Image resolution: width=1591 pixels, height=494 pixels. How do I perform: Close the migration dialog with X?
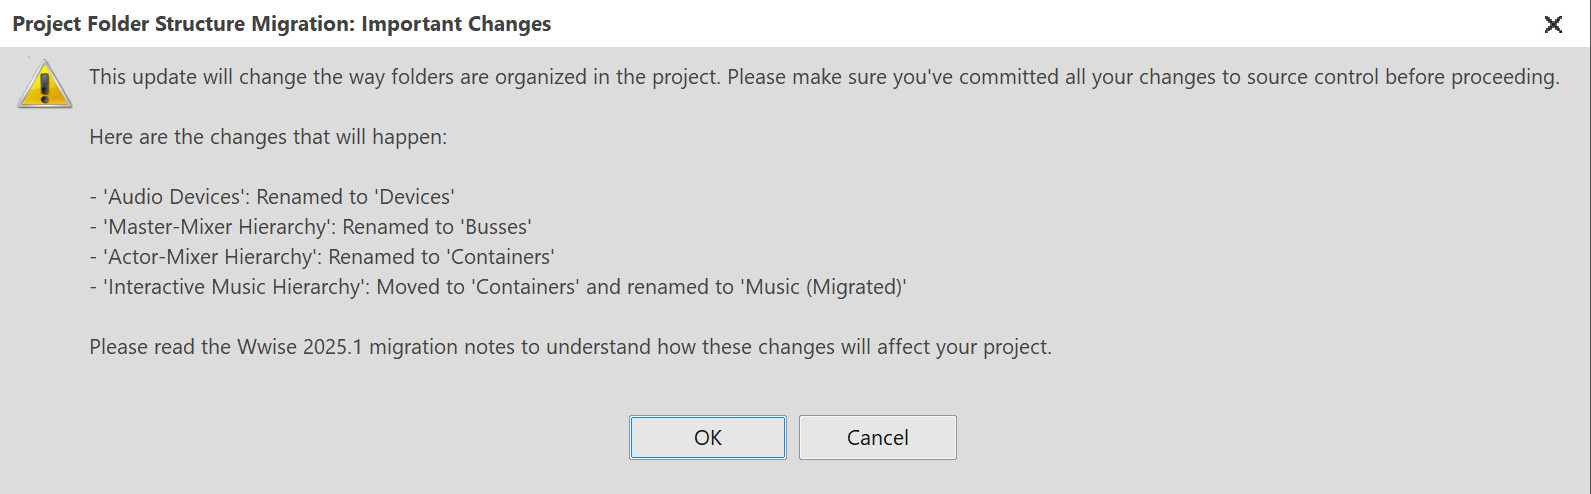[x=1553, y=24]
